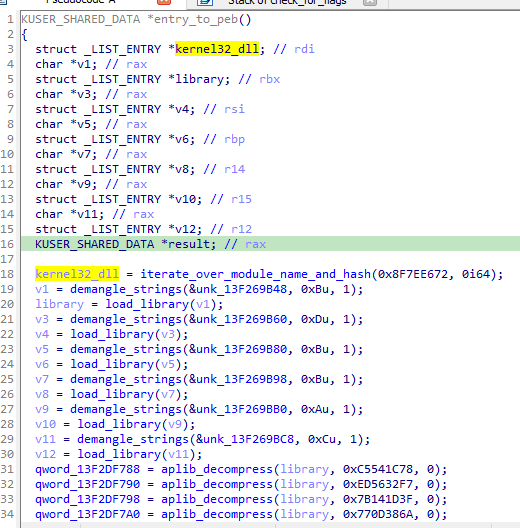Image resolution: width=520 pixels, height=528 pixels.
Task: Click the rdi register comment
Action: pyautogui.click(x=304, y=49)
